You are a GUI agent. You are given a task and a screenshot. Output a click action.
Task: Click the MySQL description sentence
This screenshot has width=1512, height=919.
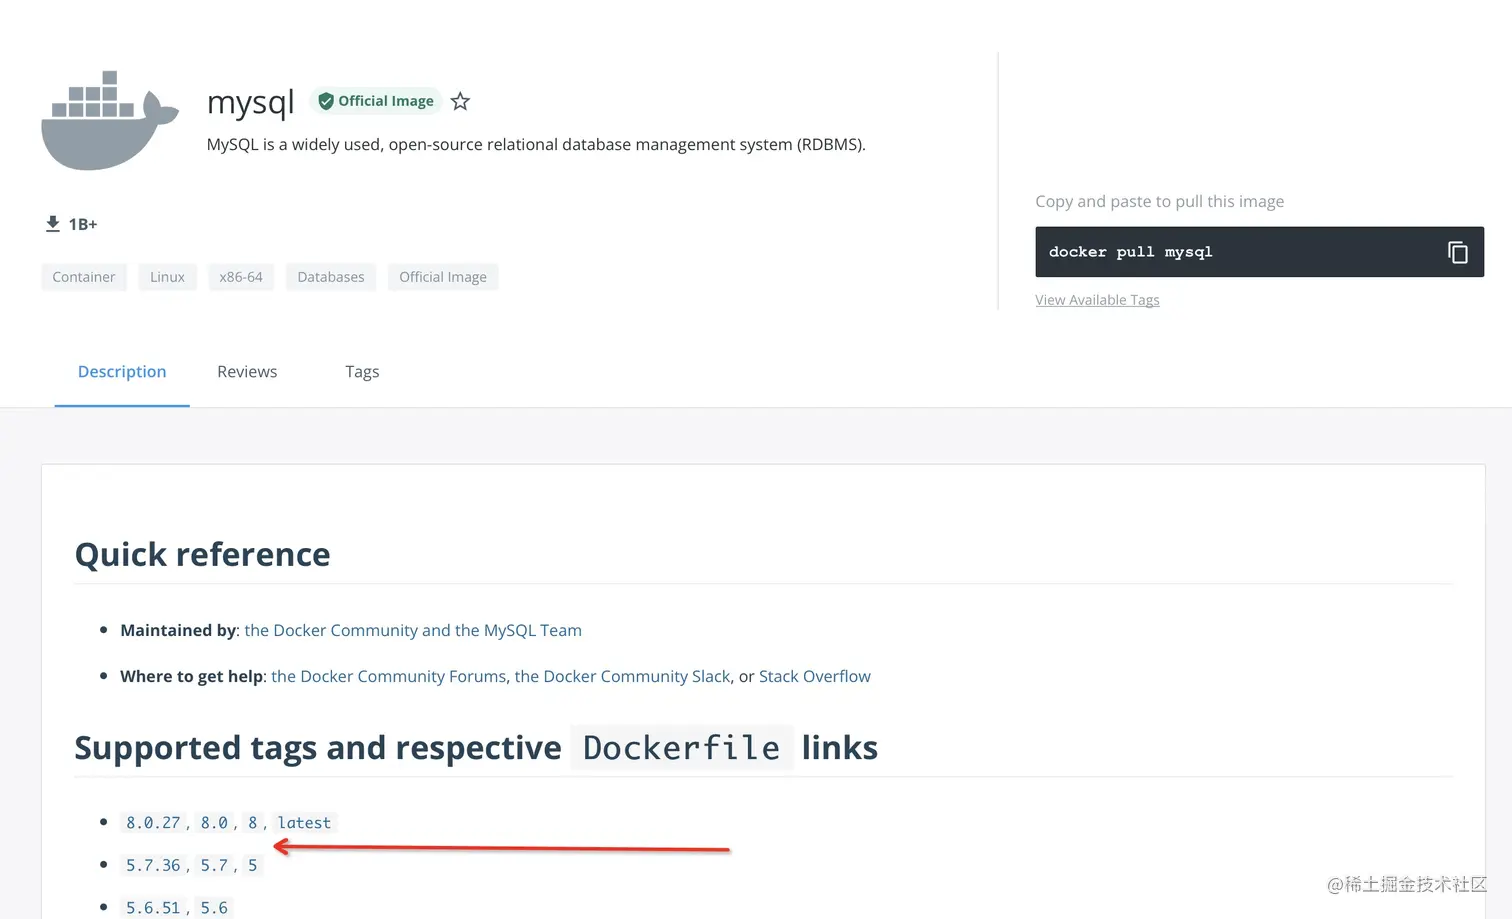(x=536, y=145)
